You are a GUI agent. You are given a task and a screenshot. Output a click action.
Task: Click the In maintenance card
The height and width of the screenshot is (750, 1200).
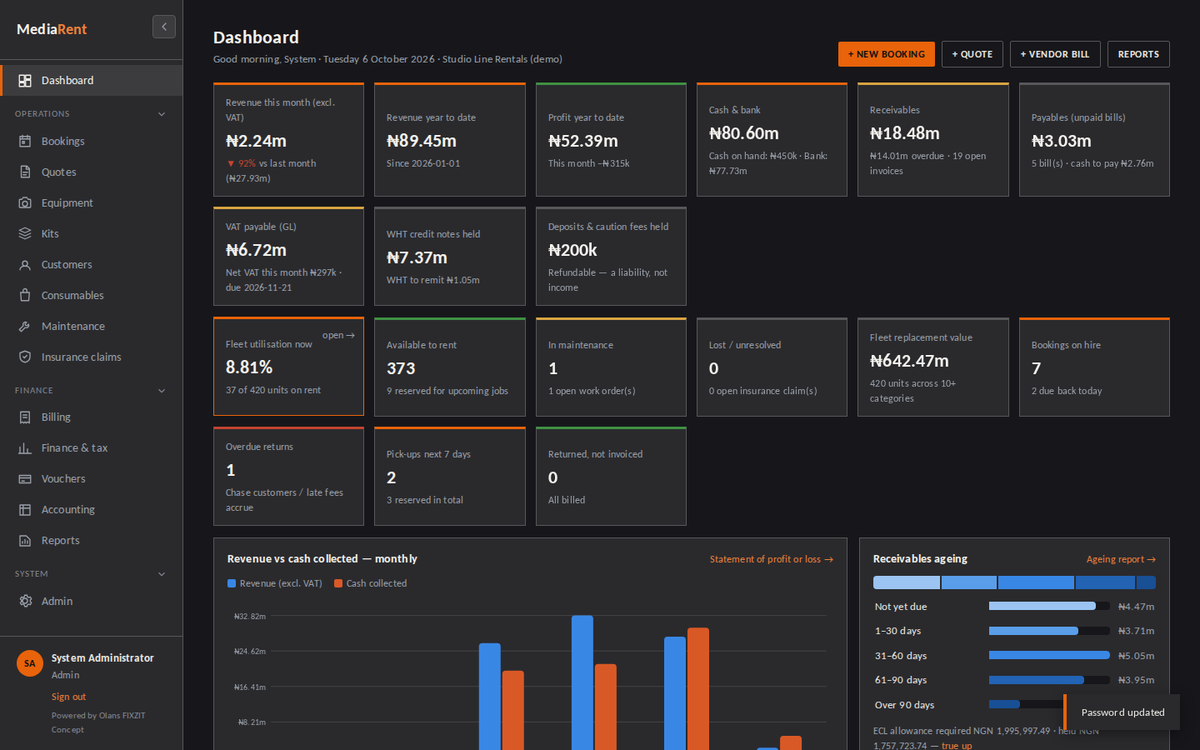(611, 367)
